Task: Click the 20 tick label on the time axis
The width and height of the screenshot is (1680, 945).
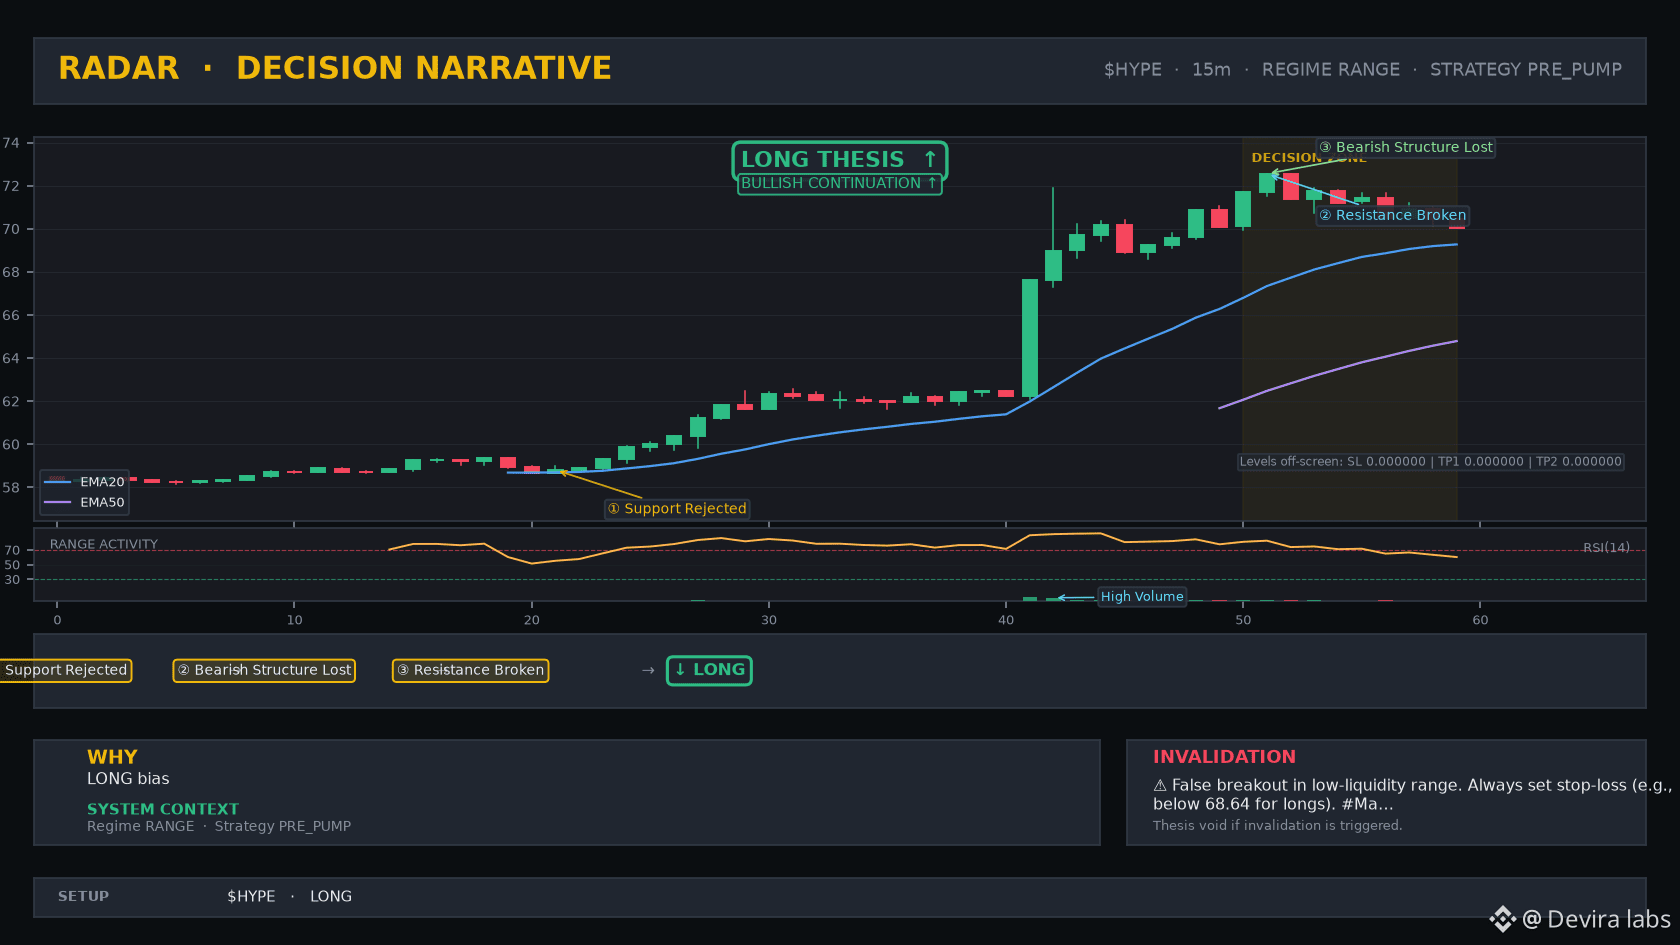Action: (x=531, y=620)
